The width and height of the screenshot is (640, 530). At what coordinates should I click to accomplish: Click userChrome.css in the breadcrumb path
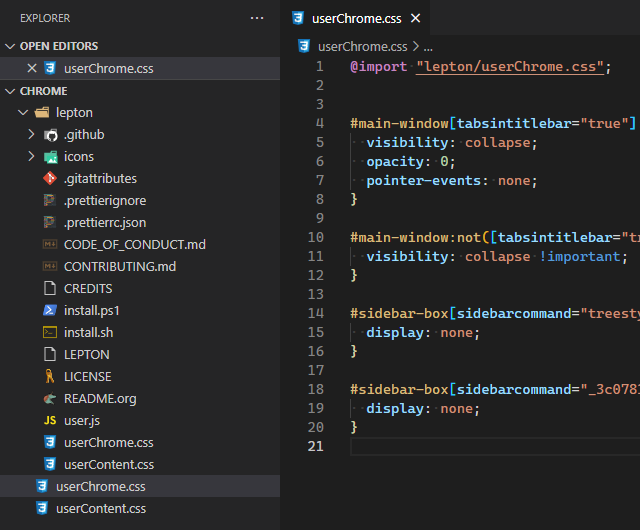coord(362,47)
